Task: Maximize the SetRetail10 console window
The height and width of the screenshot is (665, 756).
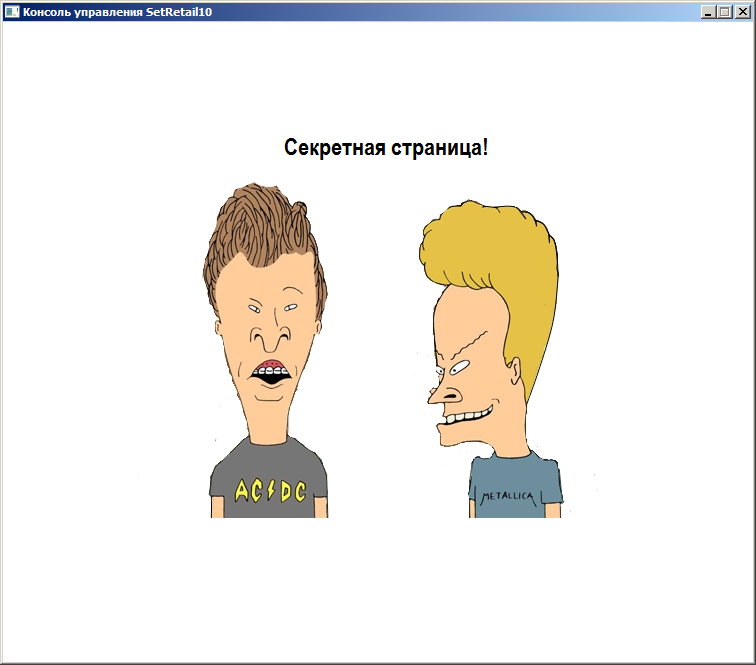Action: point(725,12)
